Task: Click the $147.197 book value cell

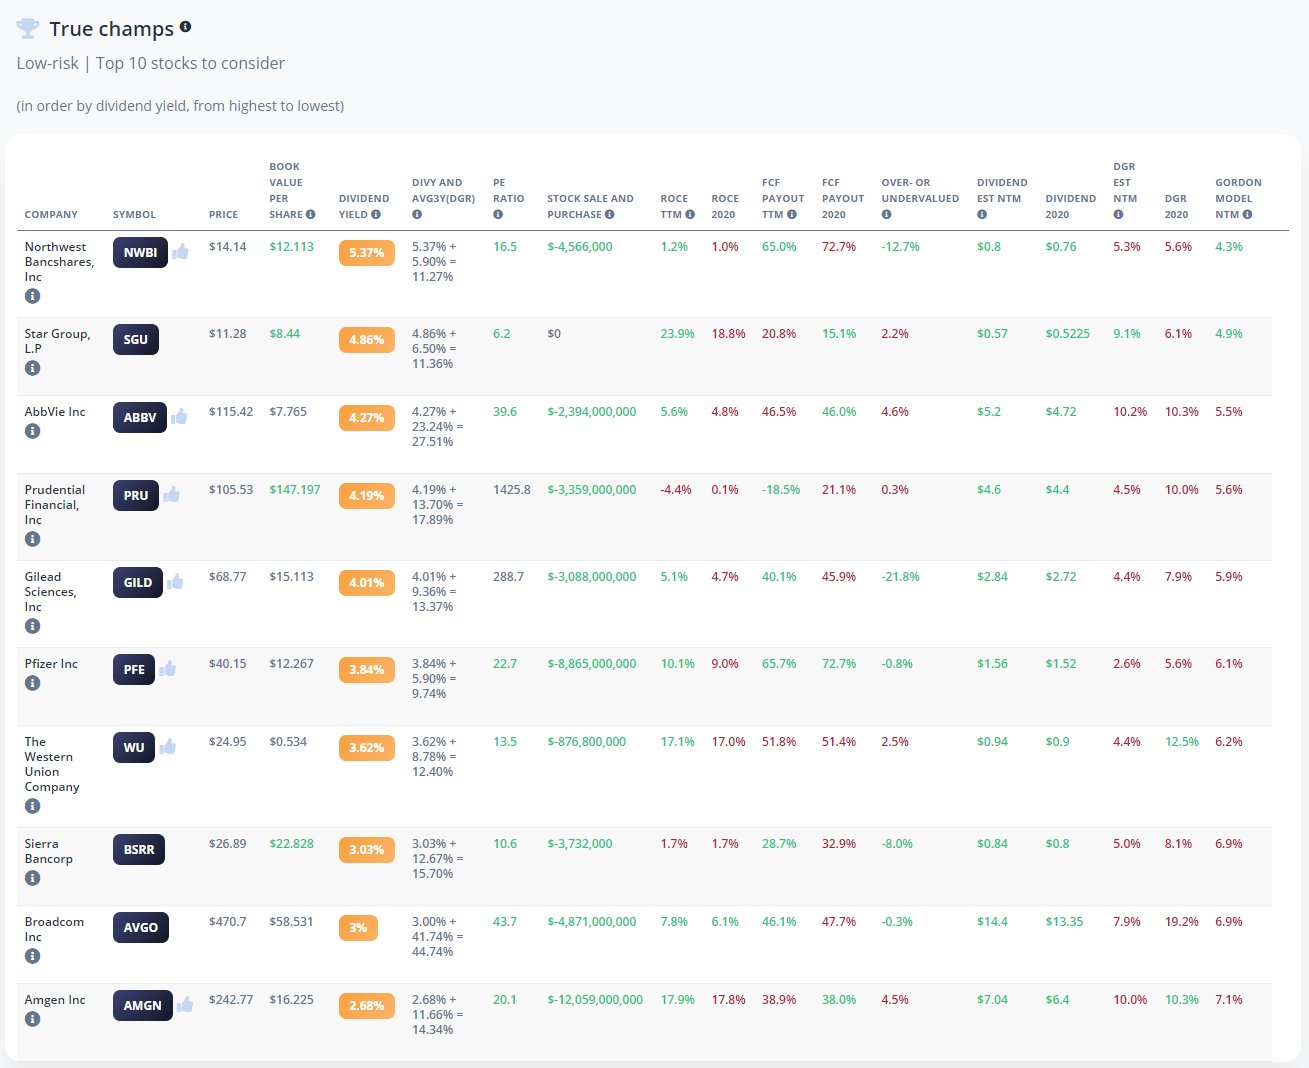Action: point(295,490)
